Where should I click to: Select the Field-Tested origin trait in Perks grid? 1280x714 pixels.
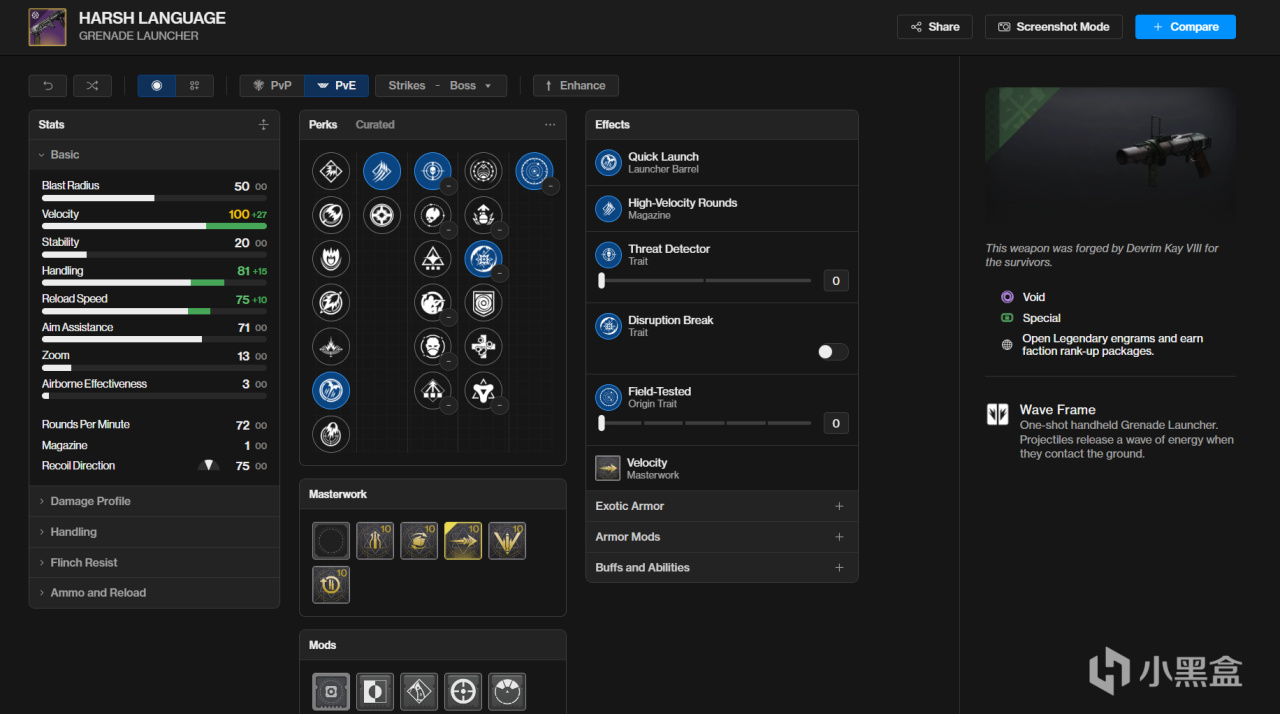pyautogui.click(x=535, y=171)
